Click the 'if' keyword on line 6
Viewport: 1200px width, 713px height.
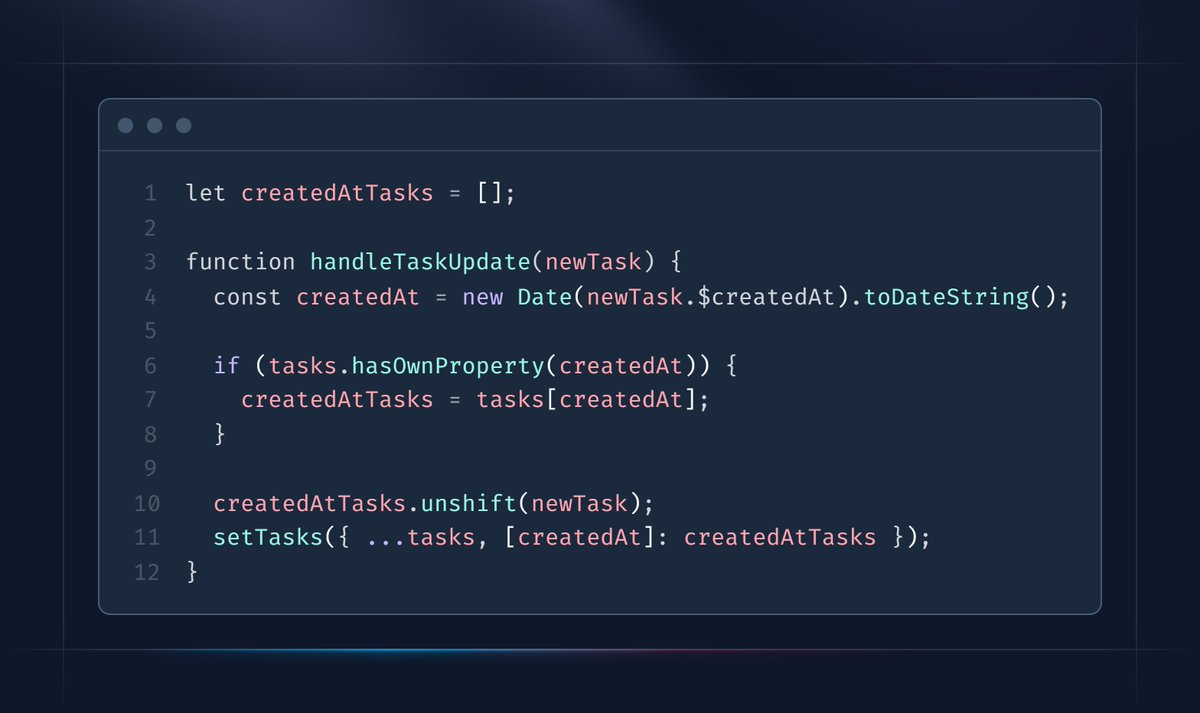(x=227, y=366)
